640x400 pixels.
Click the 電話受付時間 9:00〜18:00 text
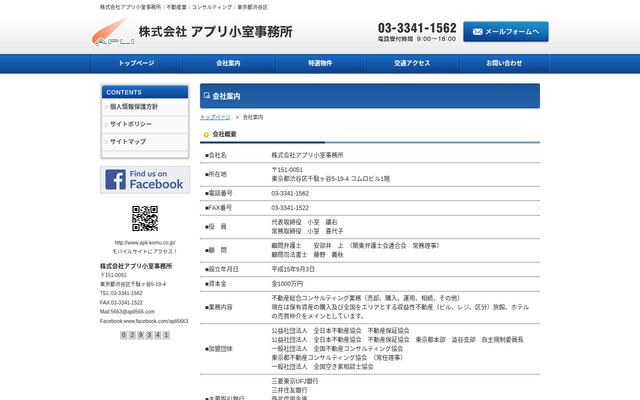pyautogui.click(x=417, y=39)
